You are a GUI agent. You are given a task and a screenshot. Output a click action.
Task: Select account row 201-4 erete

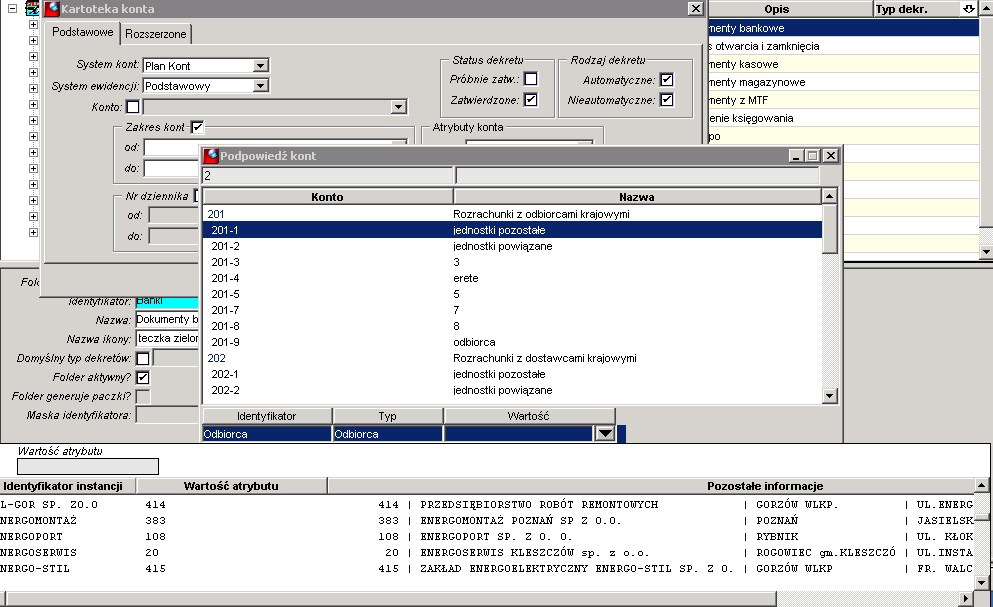(x=512, y=278)
